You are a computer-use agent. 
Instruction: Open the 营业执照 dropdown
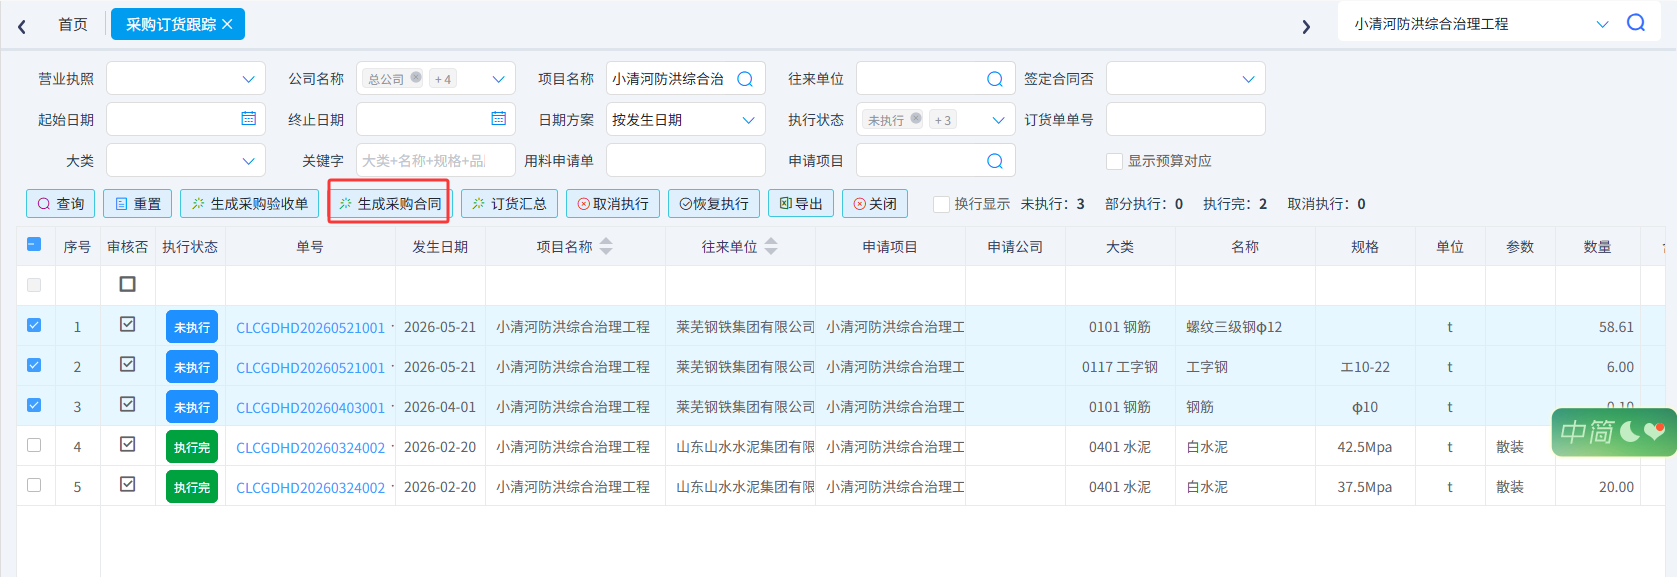point(186,79)
